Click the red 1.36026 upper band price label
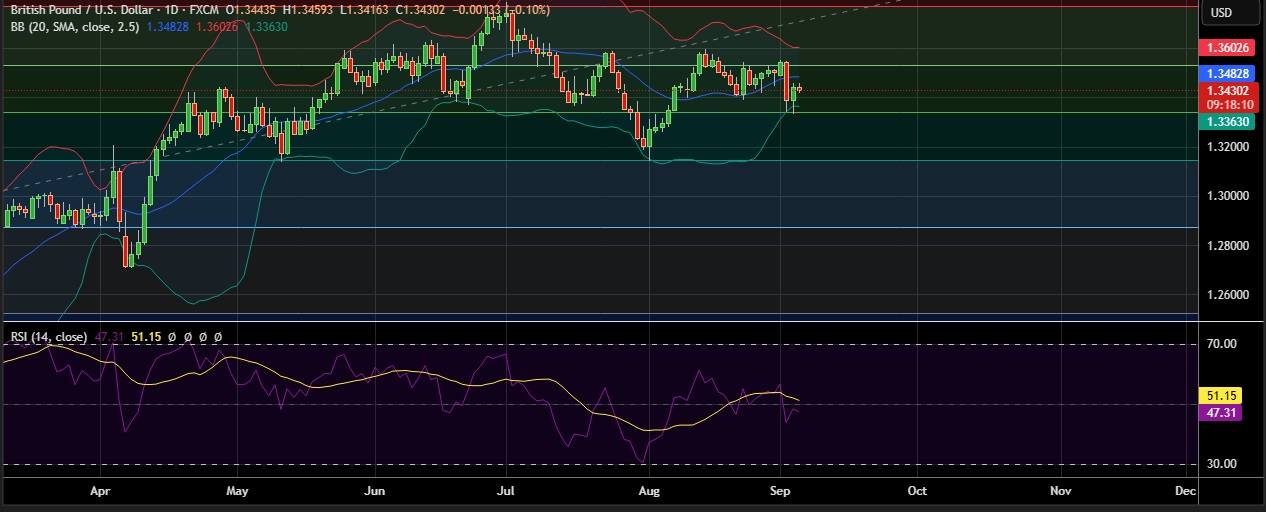Screen dimensions: 1266x512 (x=1227, y=48)
